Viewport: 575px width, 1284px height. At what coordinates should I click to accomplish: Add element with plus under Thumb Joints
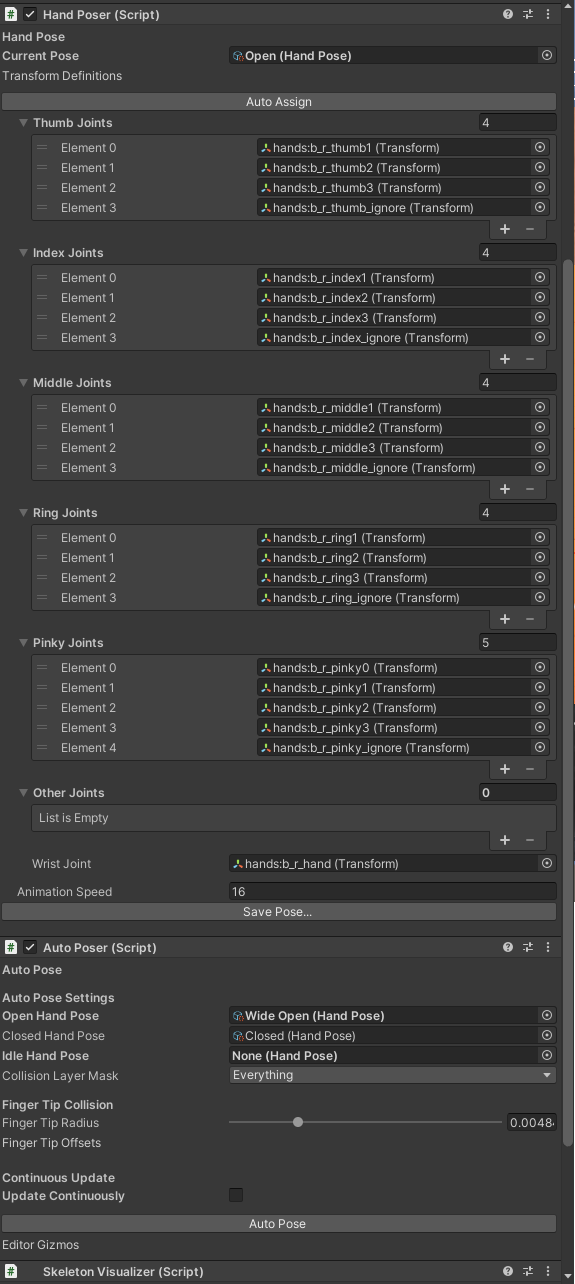coord(505,229)
